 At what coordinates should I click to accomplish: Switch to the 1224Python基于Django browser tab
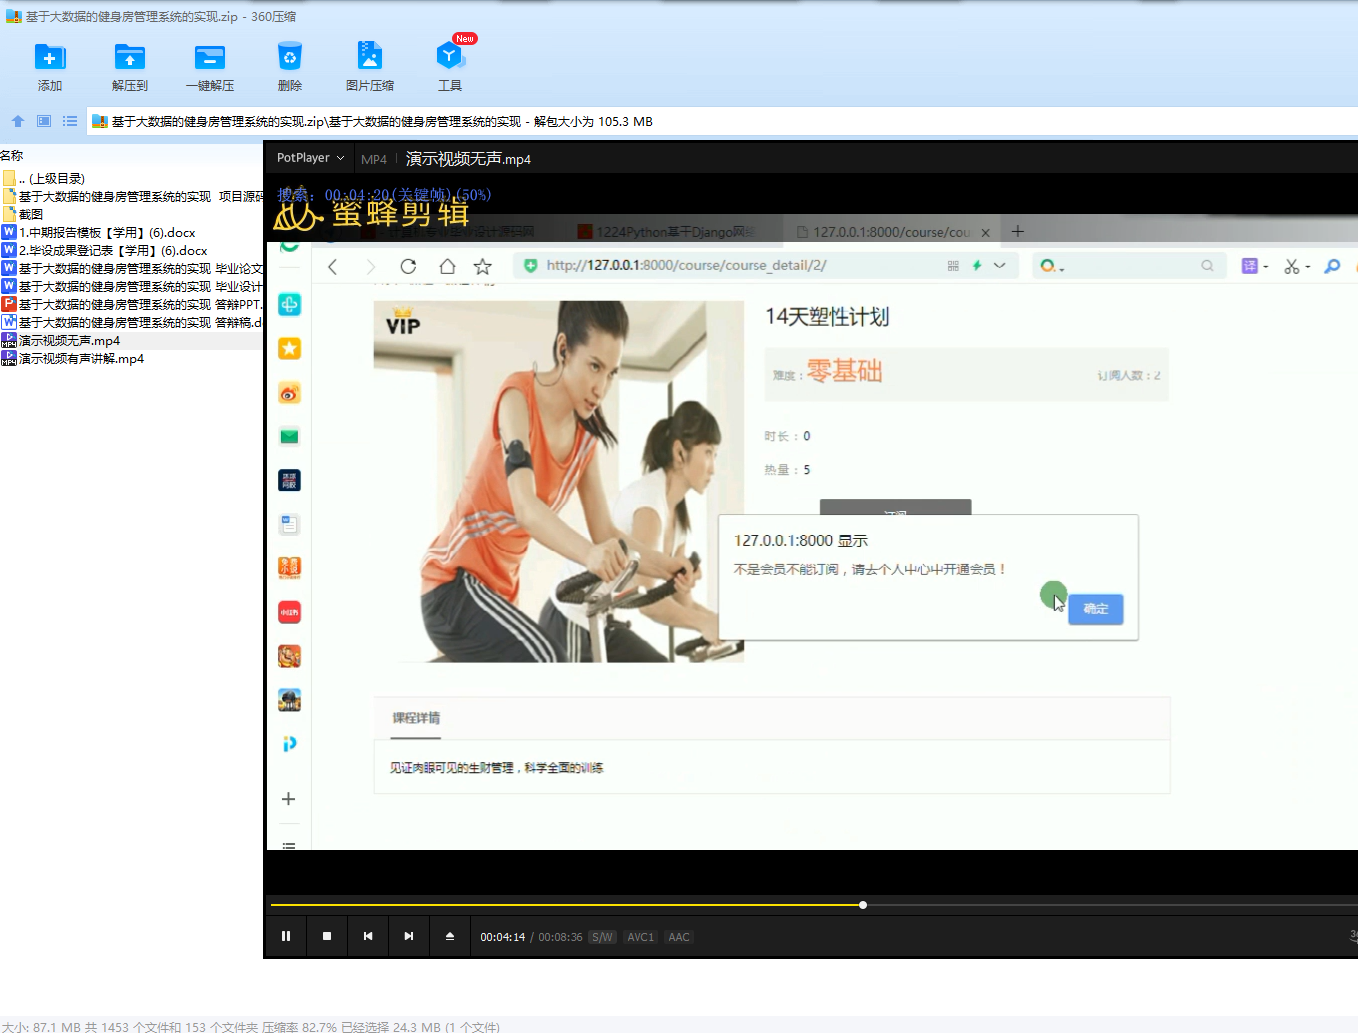point(666,232)
